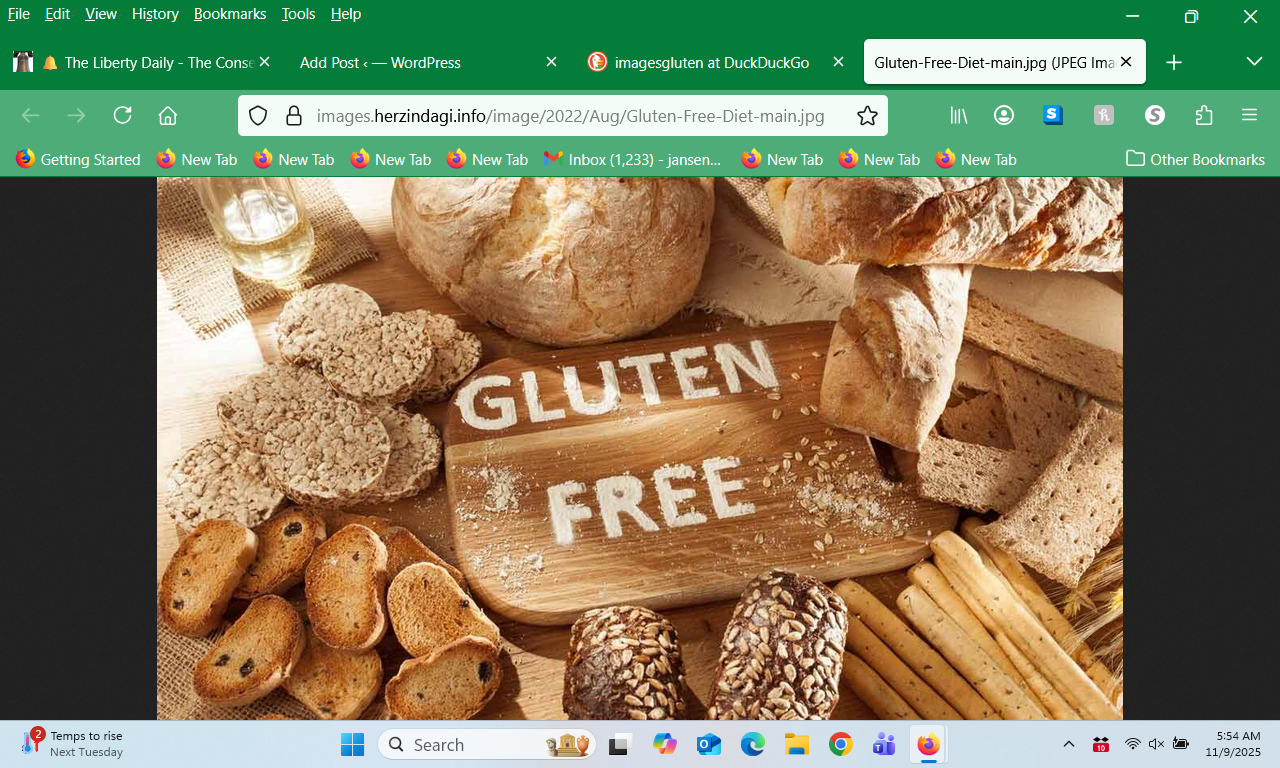Open the Extensions puzzle icon

(1204, 116)
